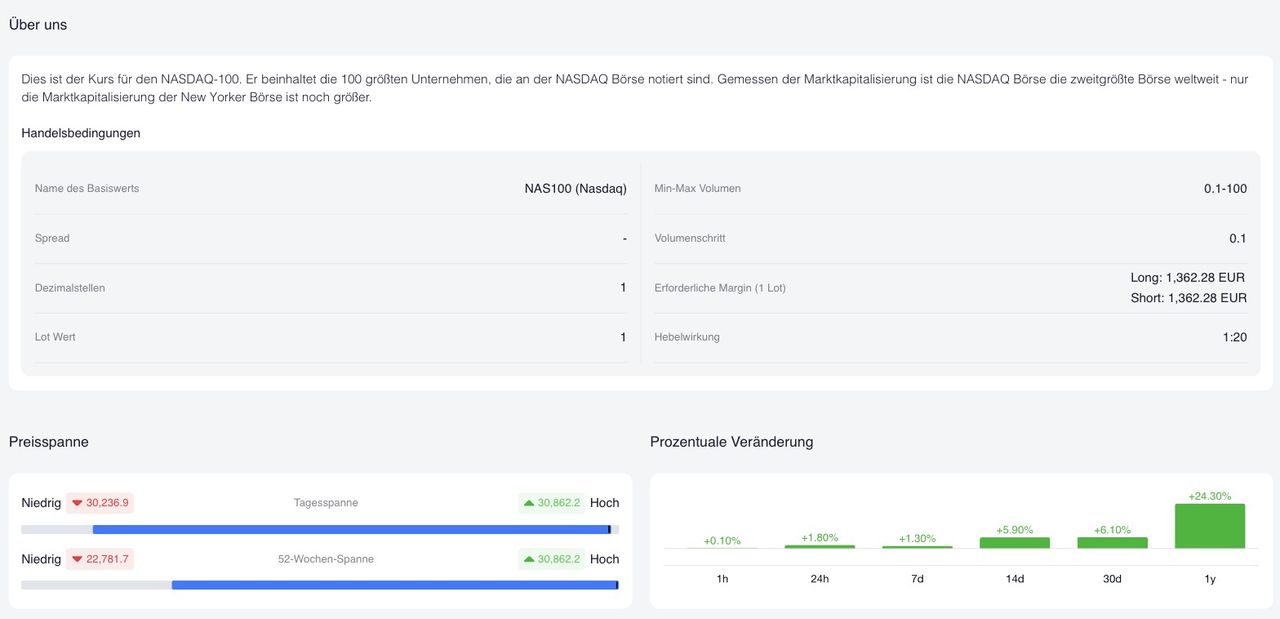This screenshot has width=1280, height=619.
Task: Click the +5.90% value label
Action: point(1015,530)
